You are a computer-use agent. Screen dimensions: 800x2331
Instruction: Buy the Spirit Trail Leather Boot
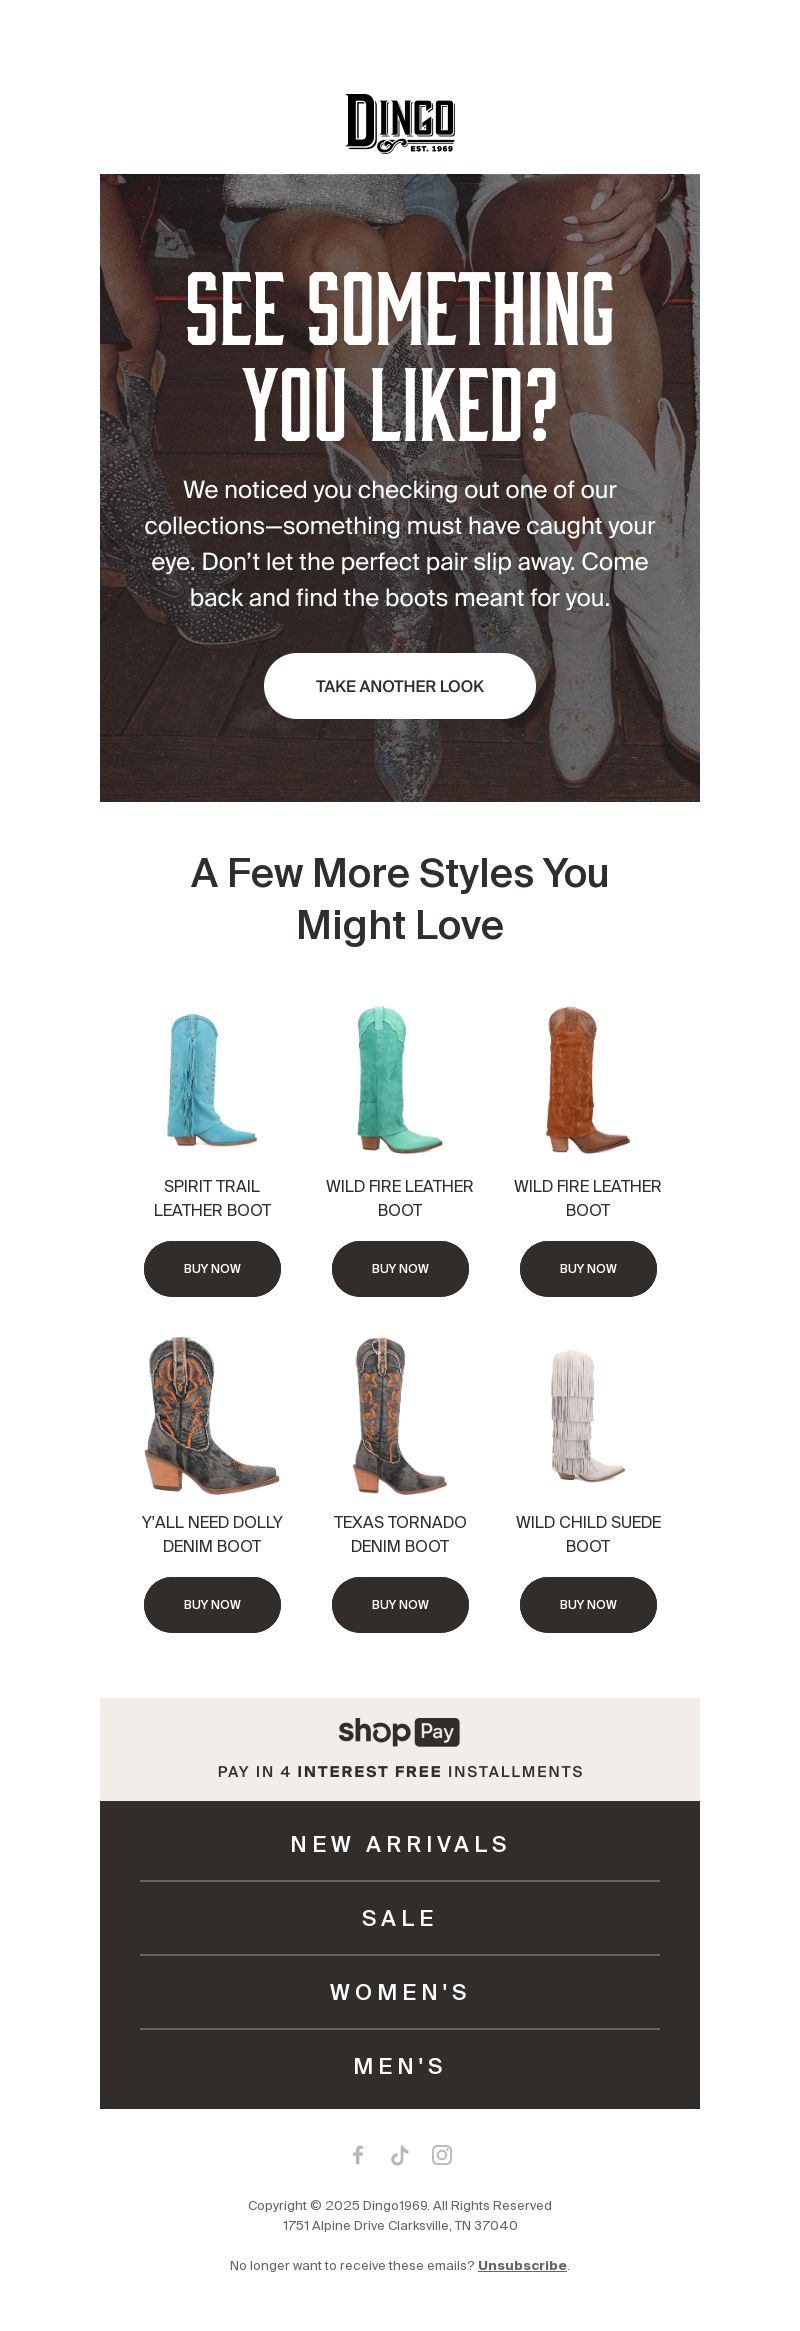point(212,1268)
